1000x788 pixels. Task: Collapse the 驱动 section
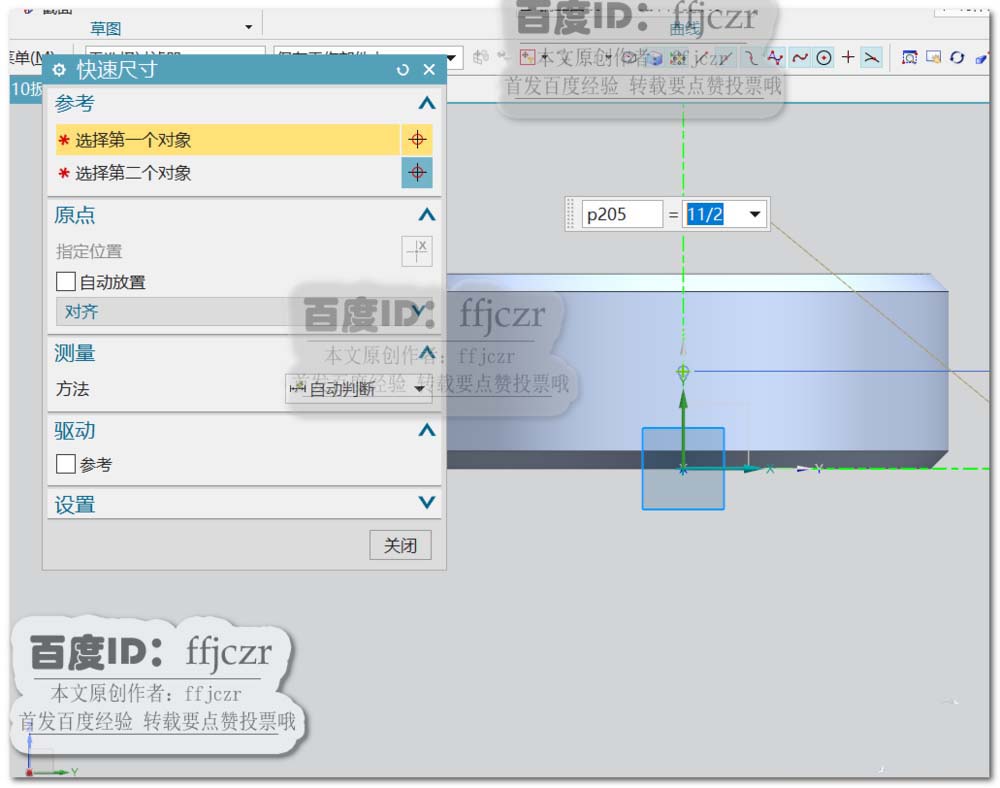pyautogui.click(x=427, y=430)
